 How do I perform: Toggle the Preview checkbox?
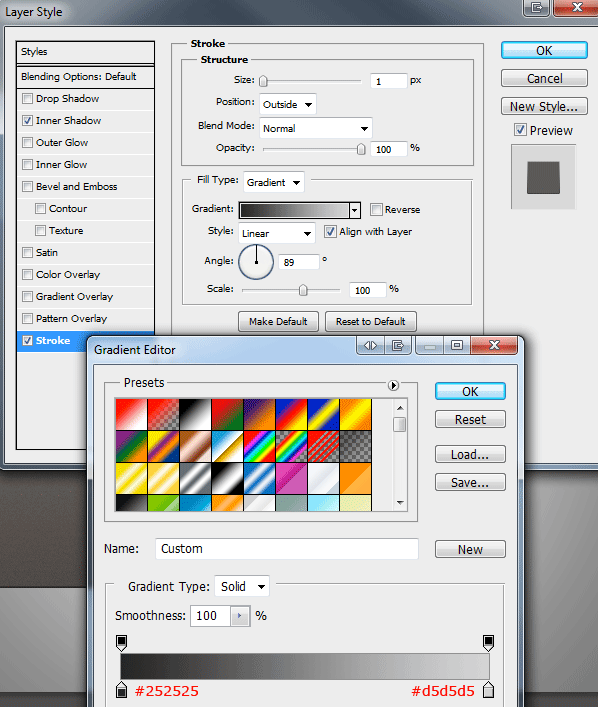tap(520, 130)
